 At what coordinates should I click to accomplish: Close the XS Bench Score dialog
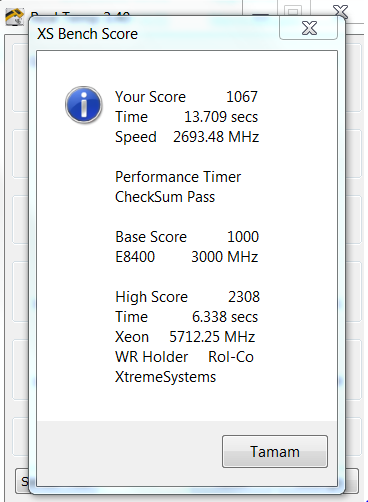[x=309, y=28]
